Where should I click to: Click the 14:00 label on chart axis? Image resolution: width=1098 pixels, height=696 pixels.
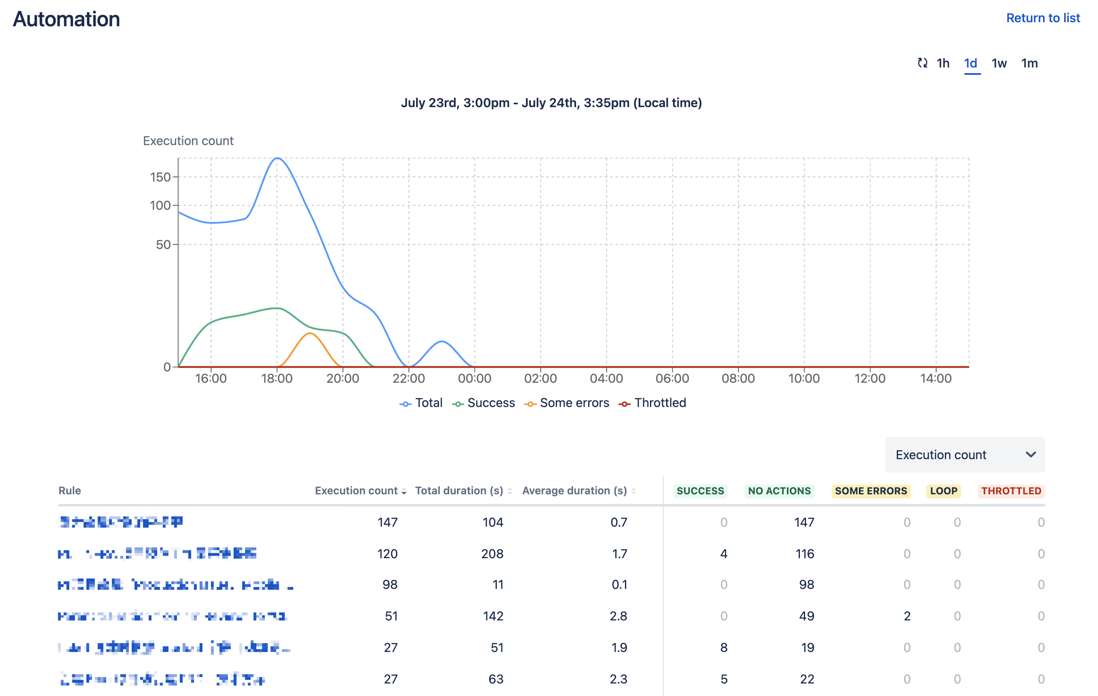coord(936,379)
